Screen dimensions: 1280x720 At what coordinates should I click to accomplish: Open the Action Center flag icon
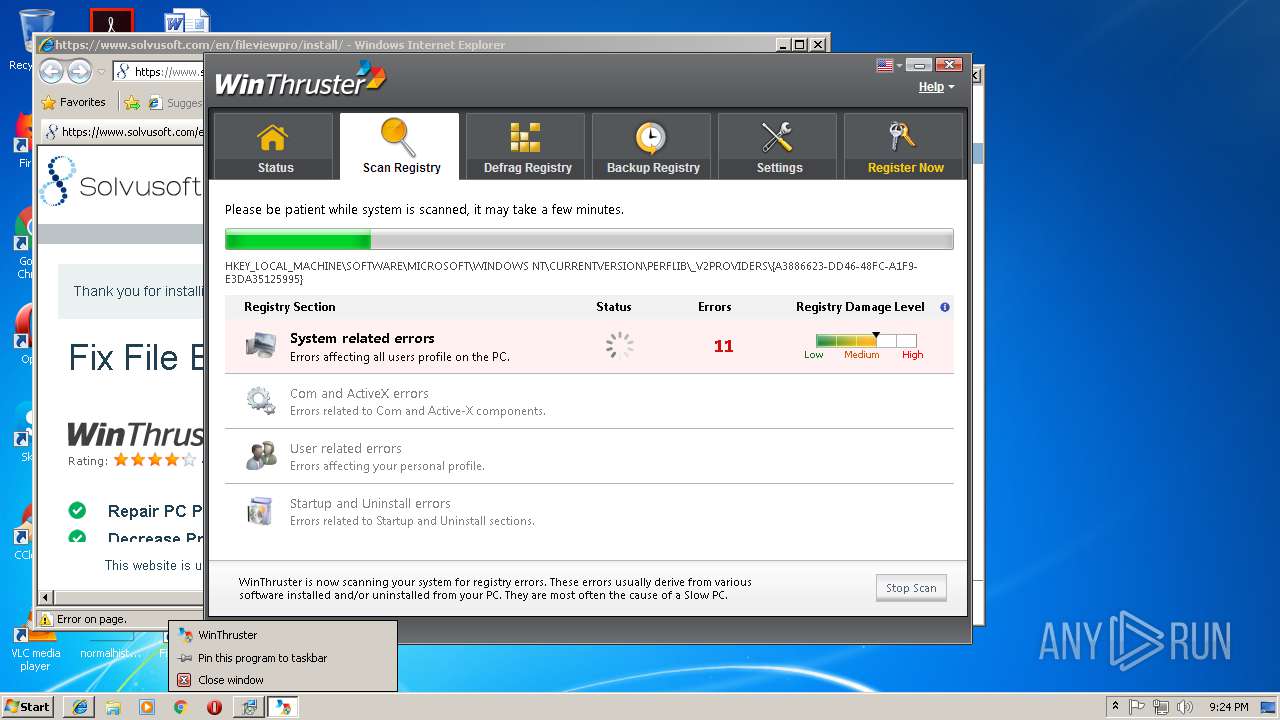click(1137, 707)
